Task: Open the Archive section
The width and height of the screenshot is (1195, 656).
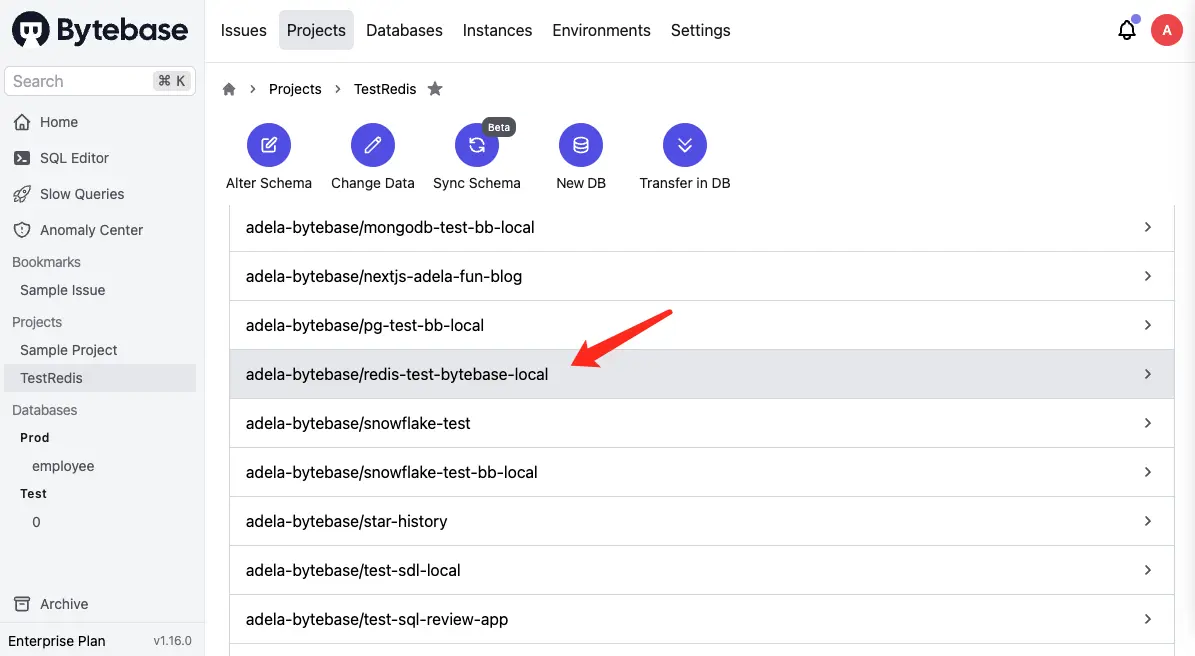Action: (x=64, y=604)
